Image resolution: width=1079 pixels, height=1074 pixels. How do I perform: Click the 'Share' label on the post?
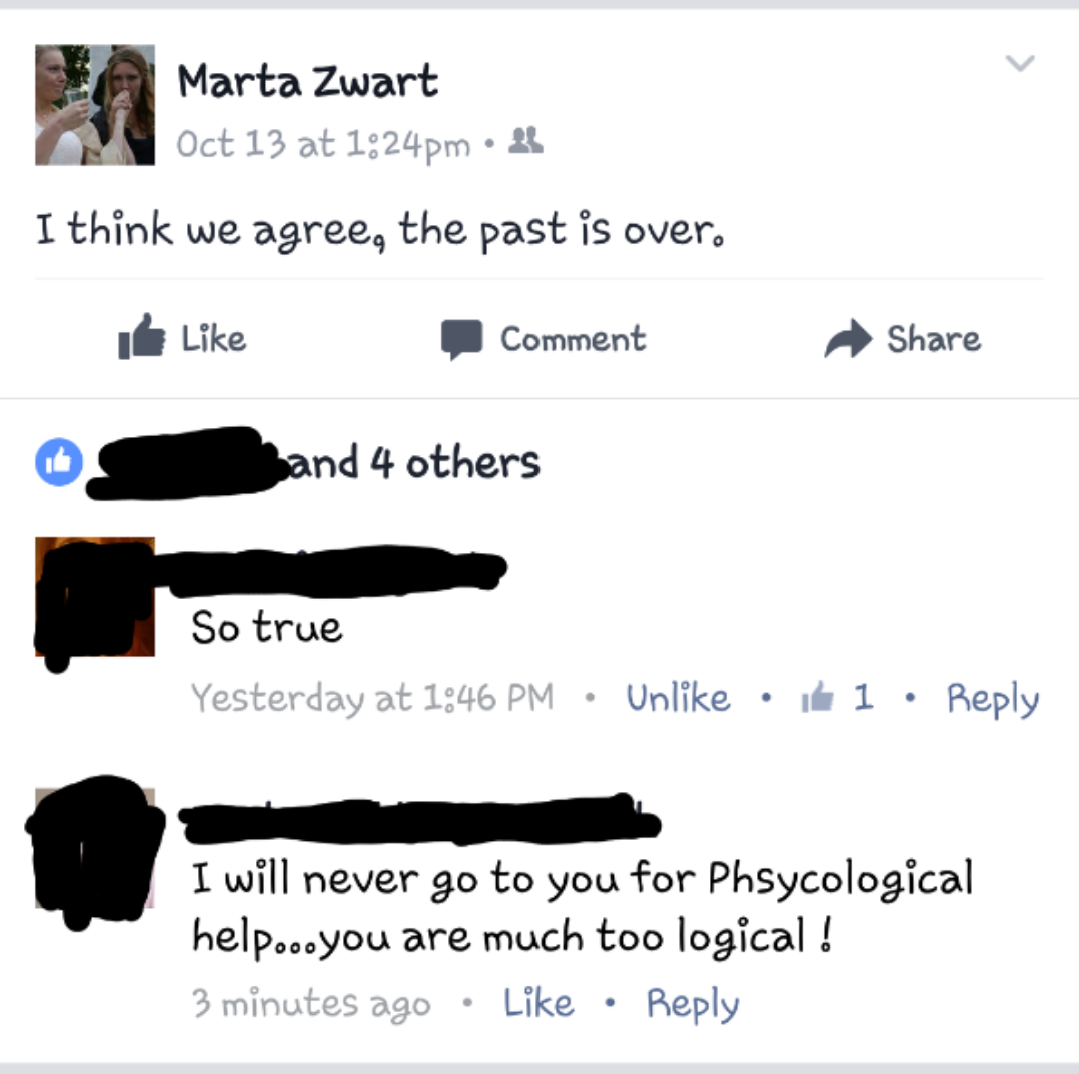pyautogui.click(x=934, y=339)
